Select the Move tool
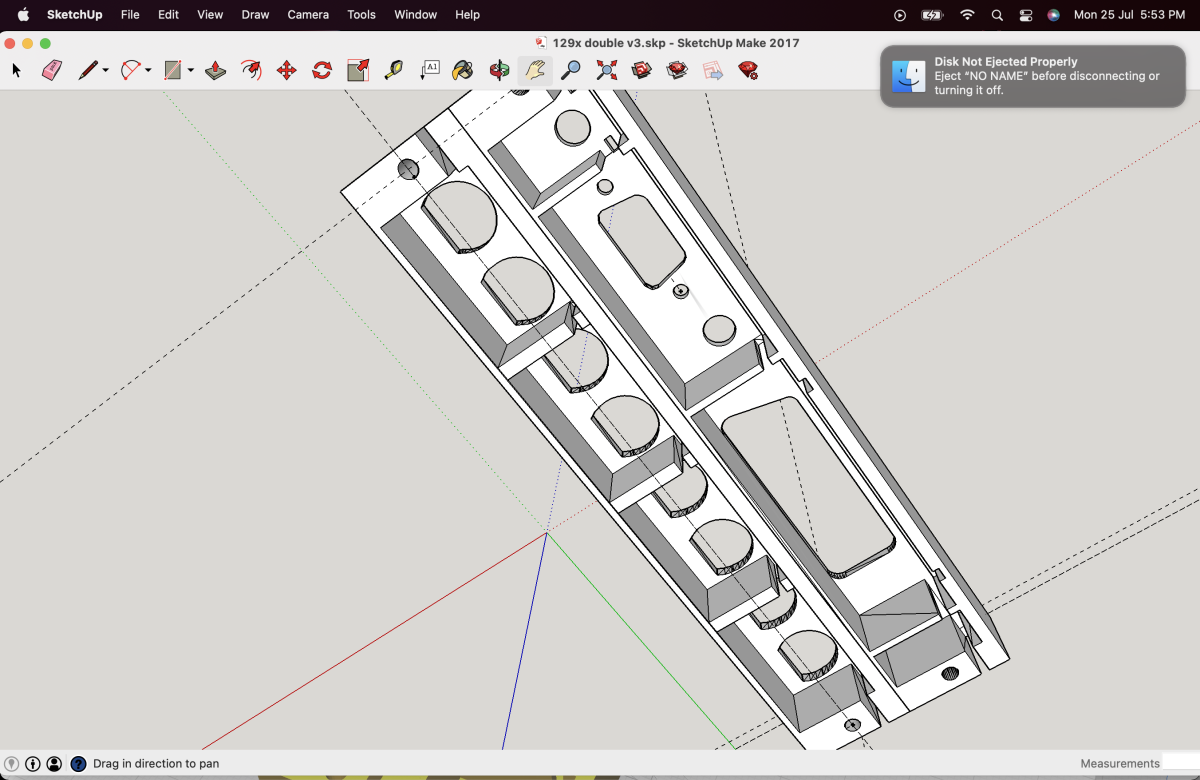The width and height of the screenshot is (1200, 780). point(286,70)
